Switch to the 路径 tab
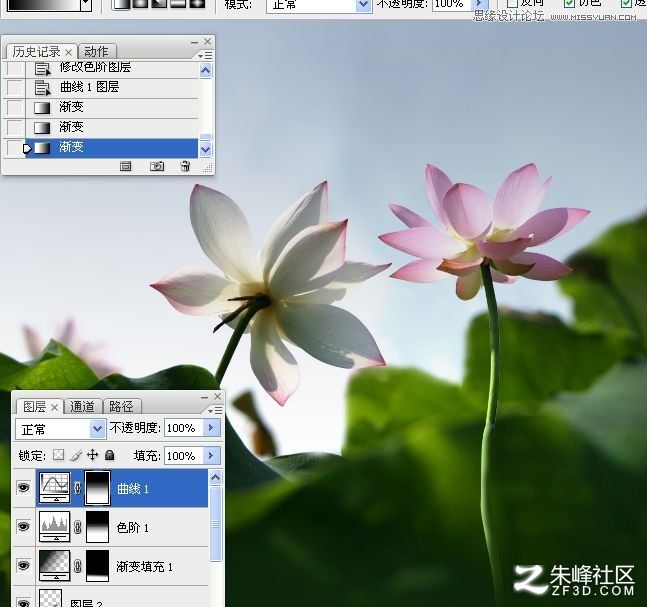 (x=121, y=407)
